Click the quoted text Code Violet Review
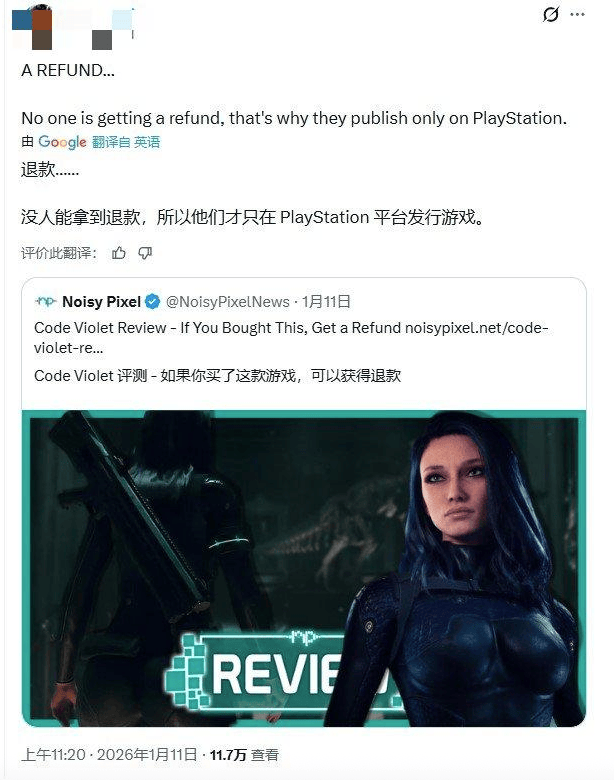Viewport: 614px width, 780px height. click(100, 328)
